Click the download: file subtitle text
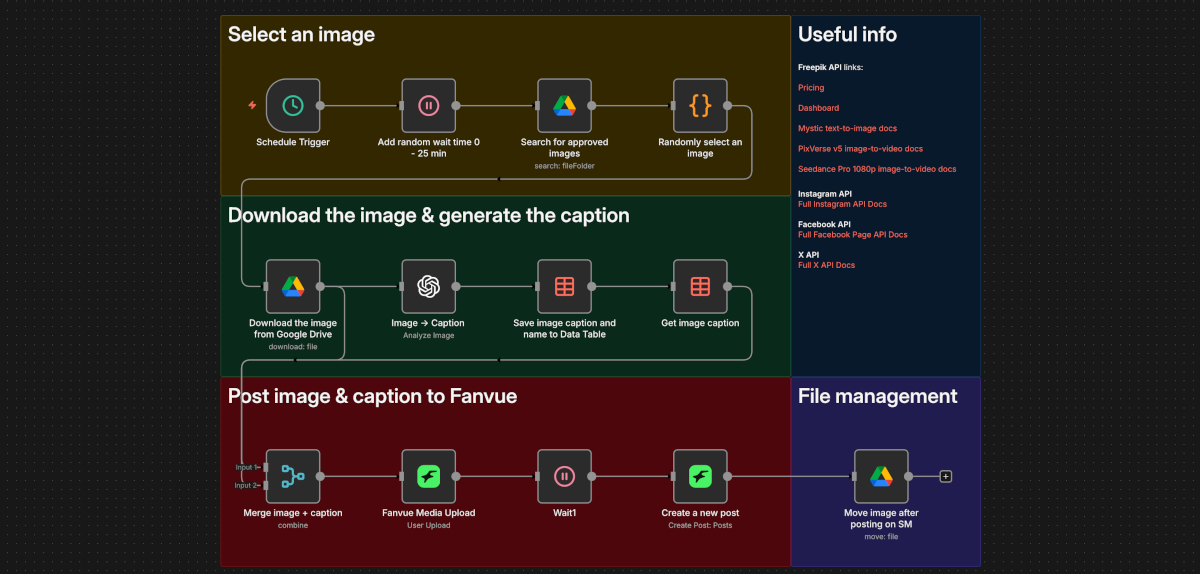Image resolution: width=1200 pixels, height=574 pixels. click(x=293, y=347)
